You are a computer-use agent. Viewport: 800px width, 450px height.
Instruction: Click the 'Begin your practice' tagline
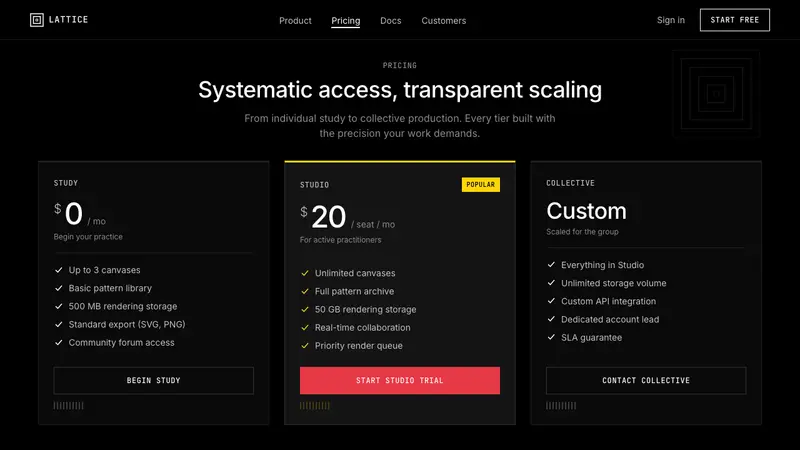tap(88, 237)
